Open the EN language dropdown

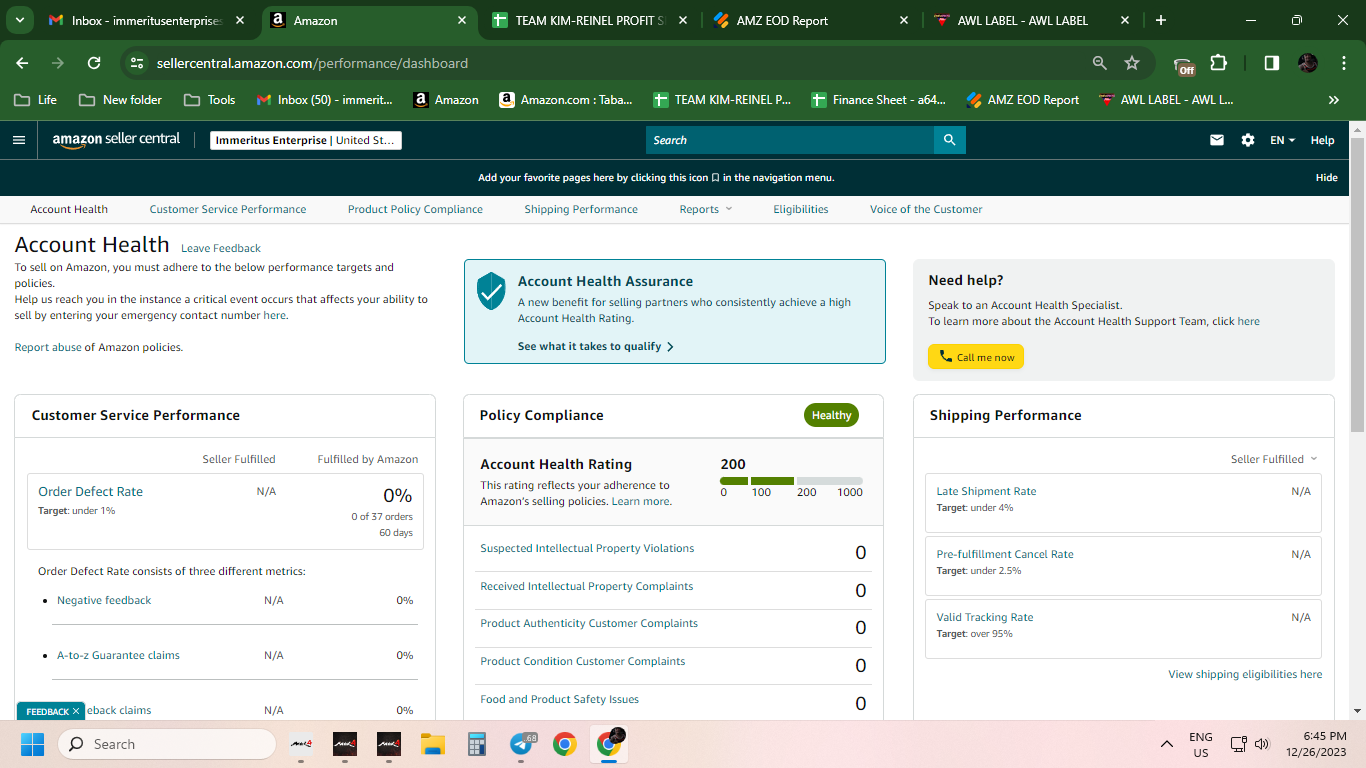click(x=1282, y=140)
